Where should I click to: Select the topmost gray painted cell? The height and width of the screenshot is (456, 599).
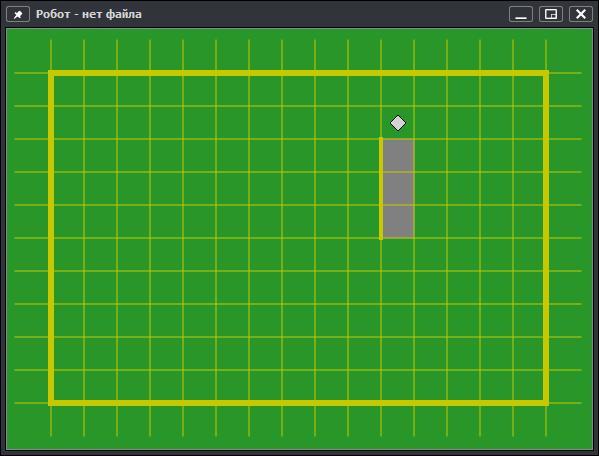(x=398, y=156)
